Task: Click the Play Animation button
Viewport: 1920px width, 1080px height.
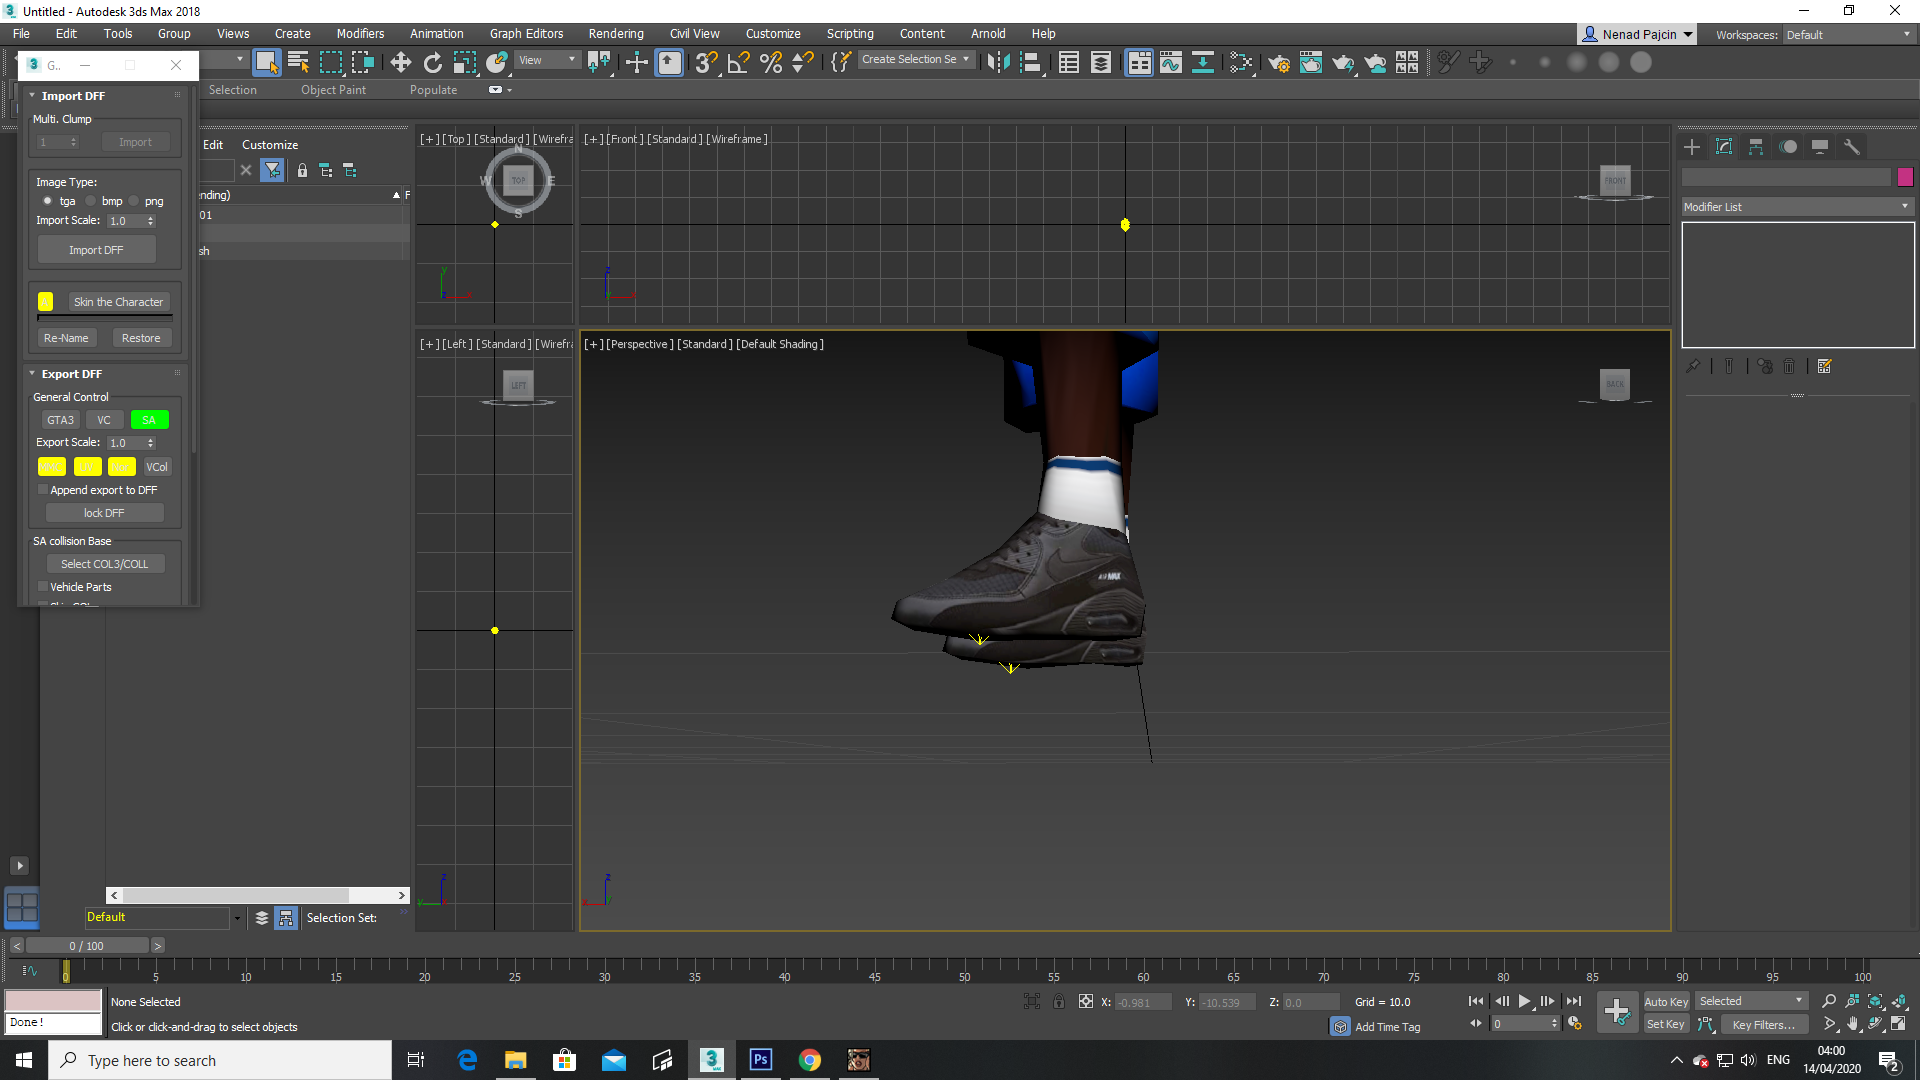Action: coord(1524,1001)
